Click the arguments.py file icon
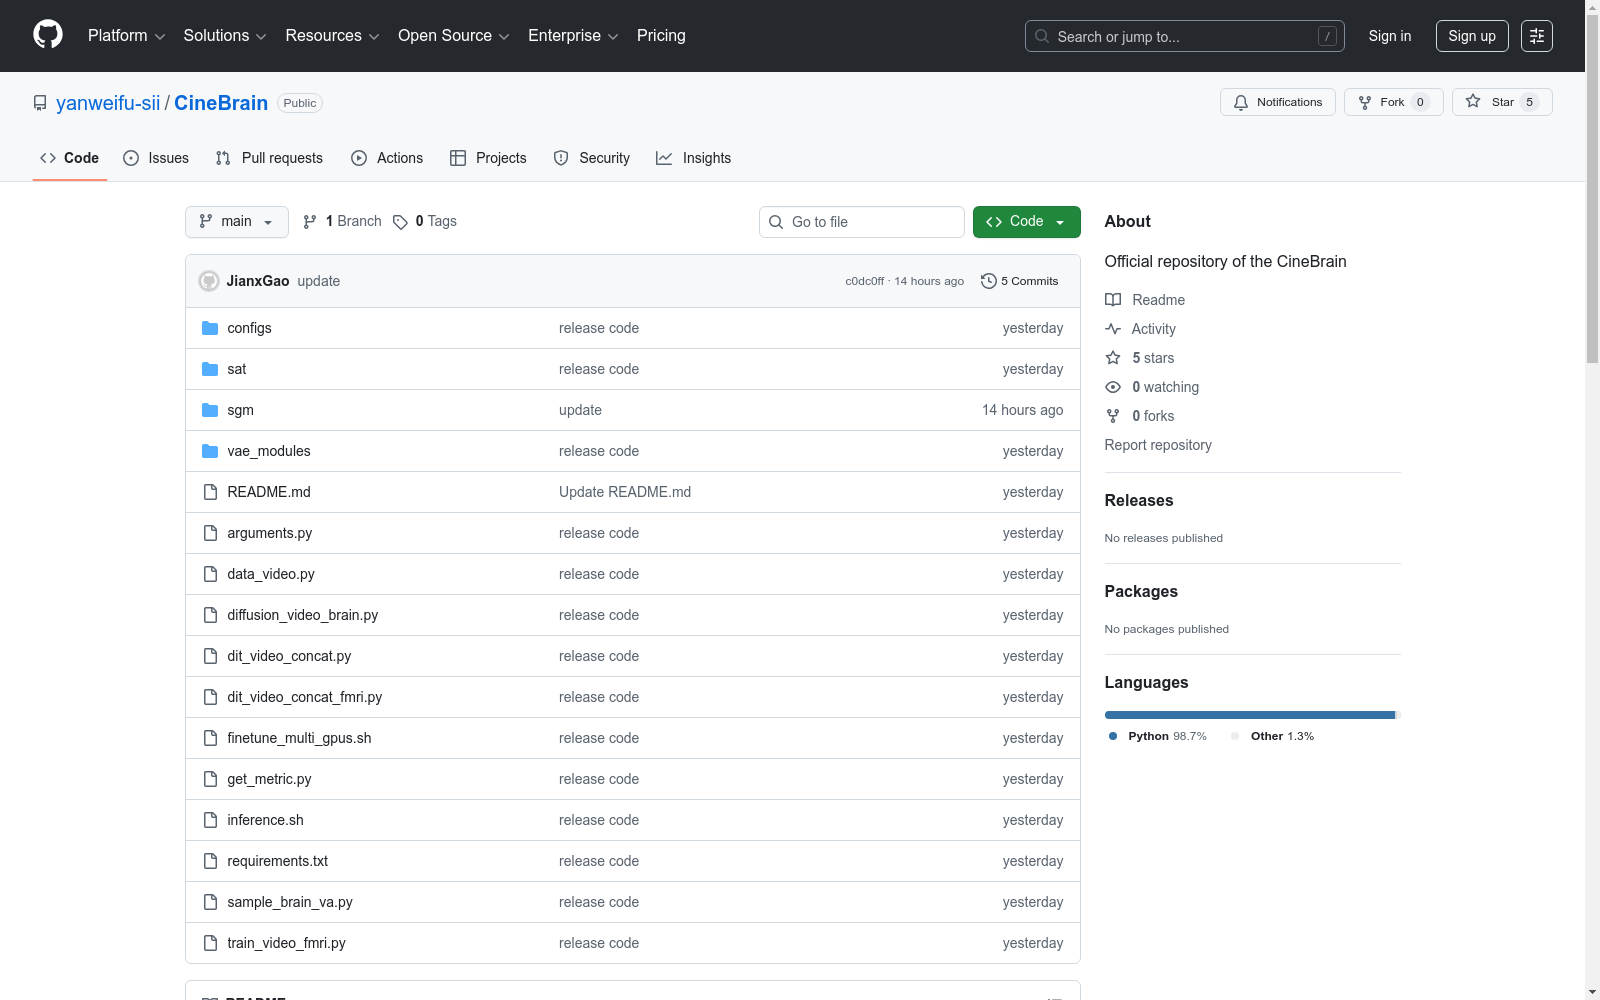 (x=210, y=533)
